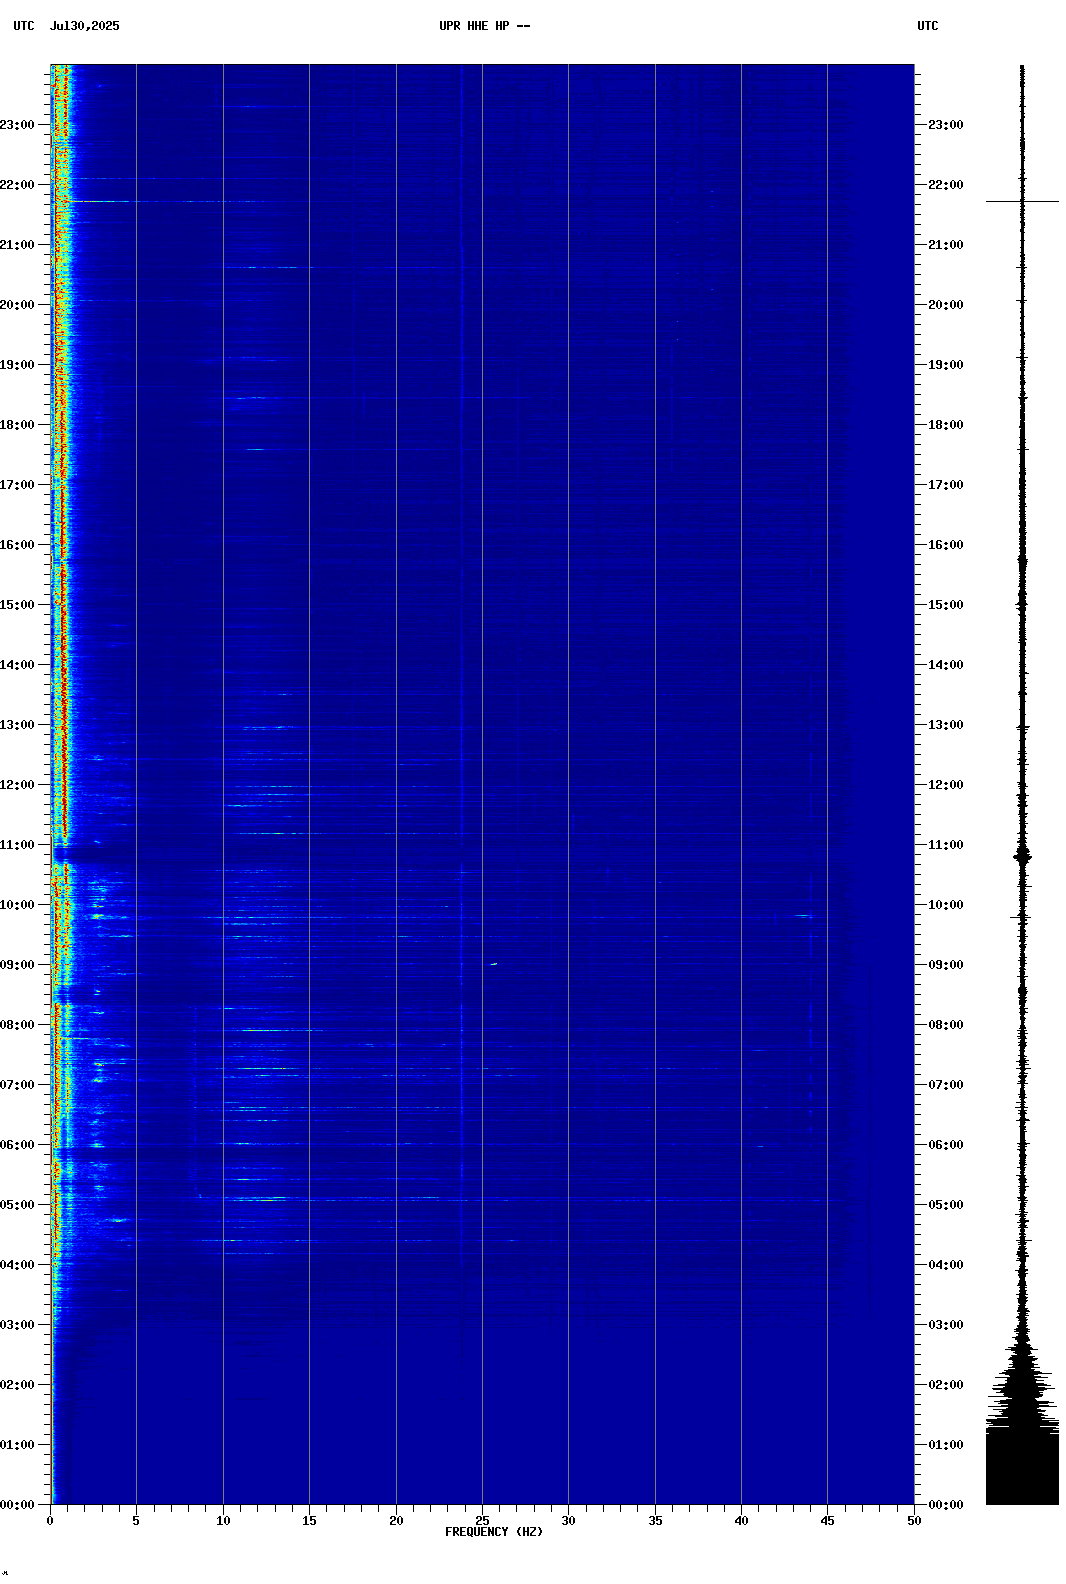Click the left axis 15:00 time label

tap(17, 605)
